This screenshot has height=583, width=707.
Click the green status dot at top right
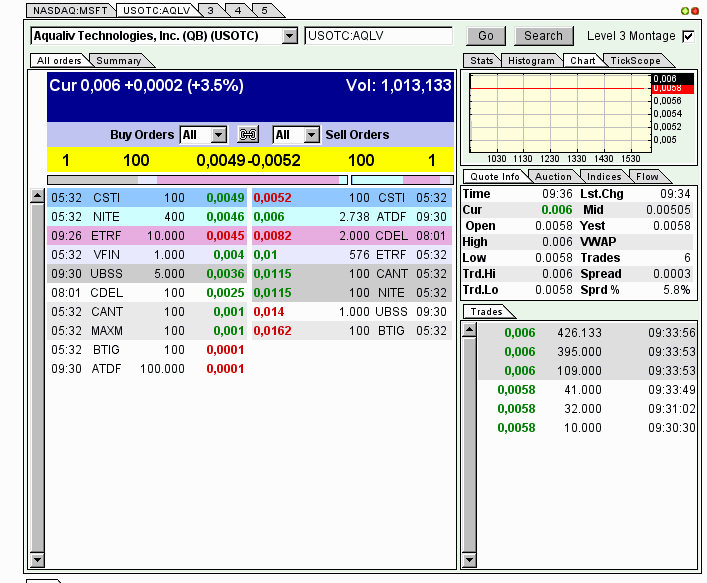(685, 11)
